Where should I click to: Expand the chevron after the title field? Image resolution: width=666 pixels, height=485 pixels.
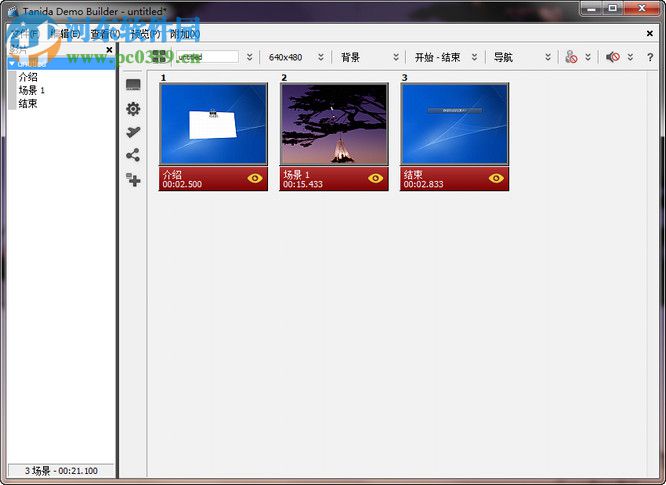point(250,57)
